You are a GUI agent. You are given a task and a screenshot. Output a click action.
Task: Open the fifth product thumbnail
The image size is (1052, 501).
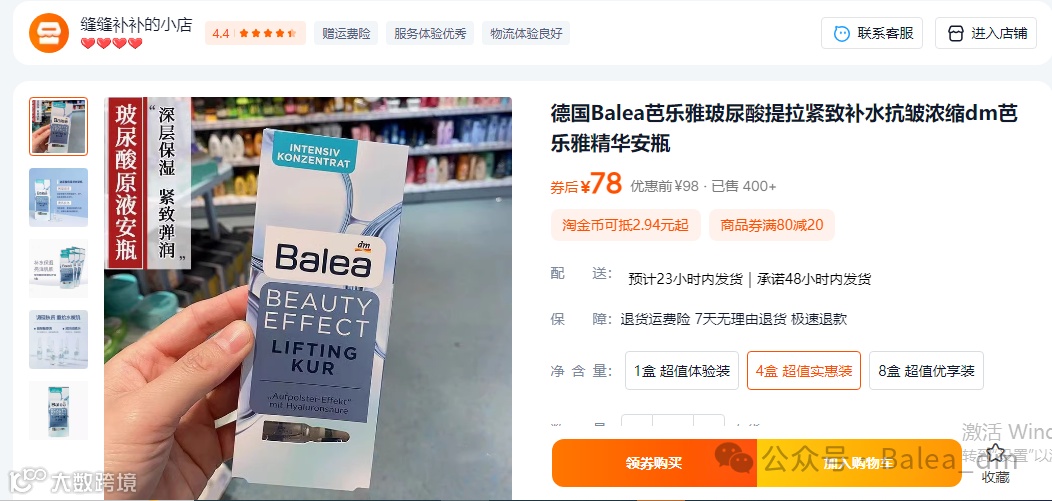[x=58, y=410]
